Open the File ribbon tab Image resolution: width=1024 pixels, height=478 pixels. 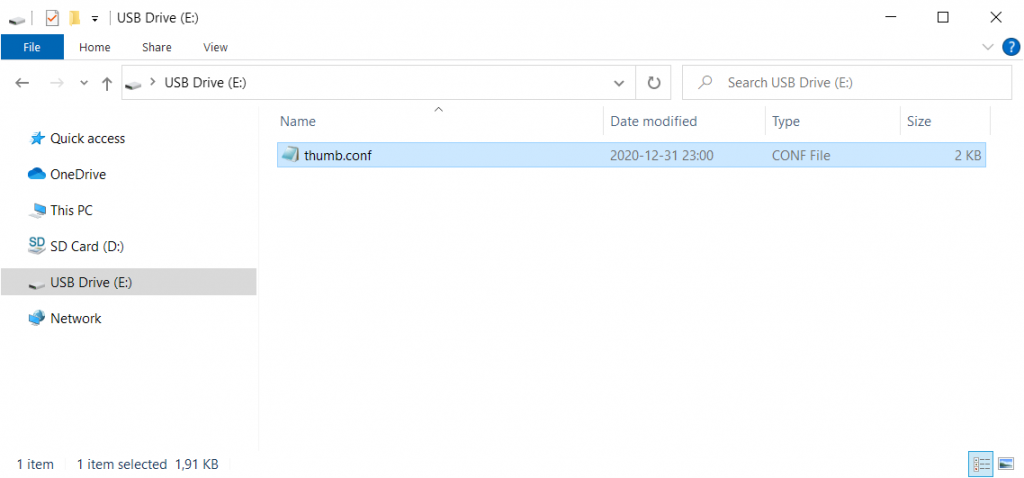coord(32,47)
